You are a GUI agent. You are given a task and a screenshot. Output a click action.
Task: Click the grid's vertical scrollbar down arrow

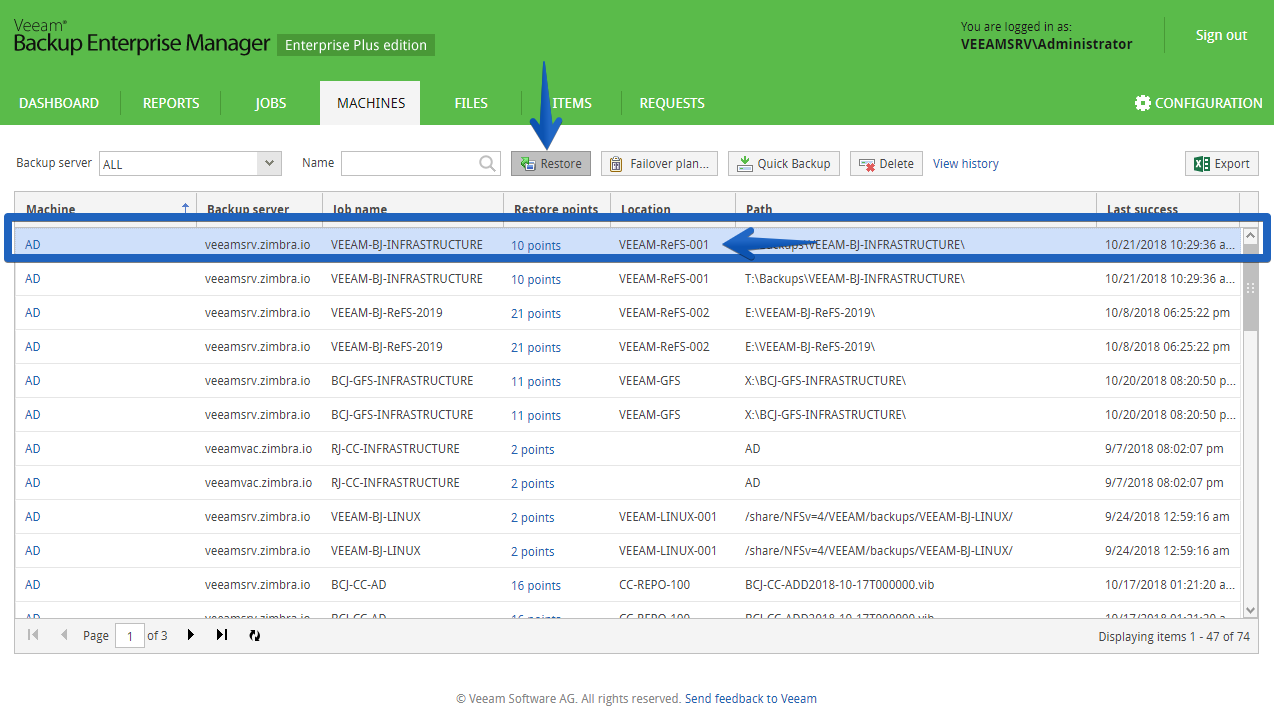click(x=1250, y=610)
